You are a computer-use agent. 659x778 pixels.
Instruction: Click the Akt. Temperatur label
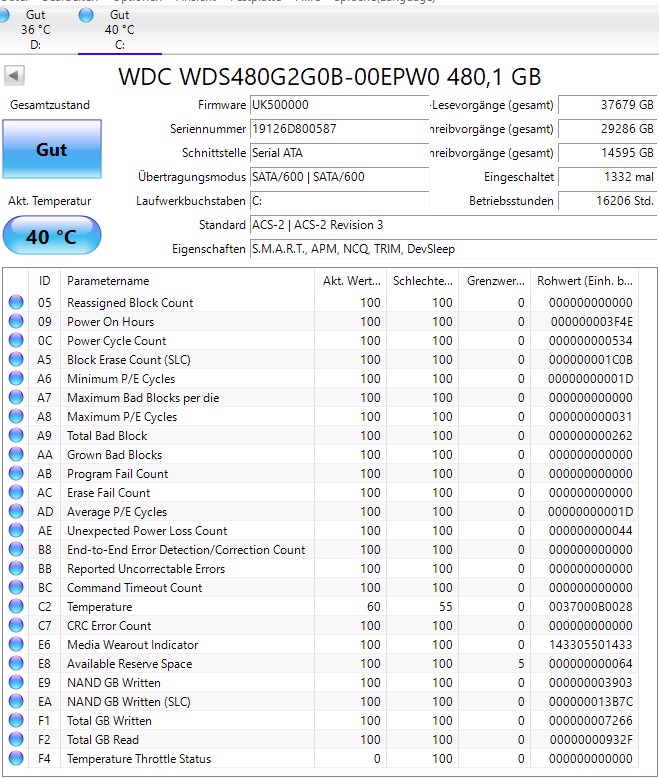coord(50,201)
